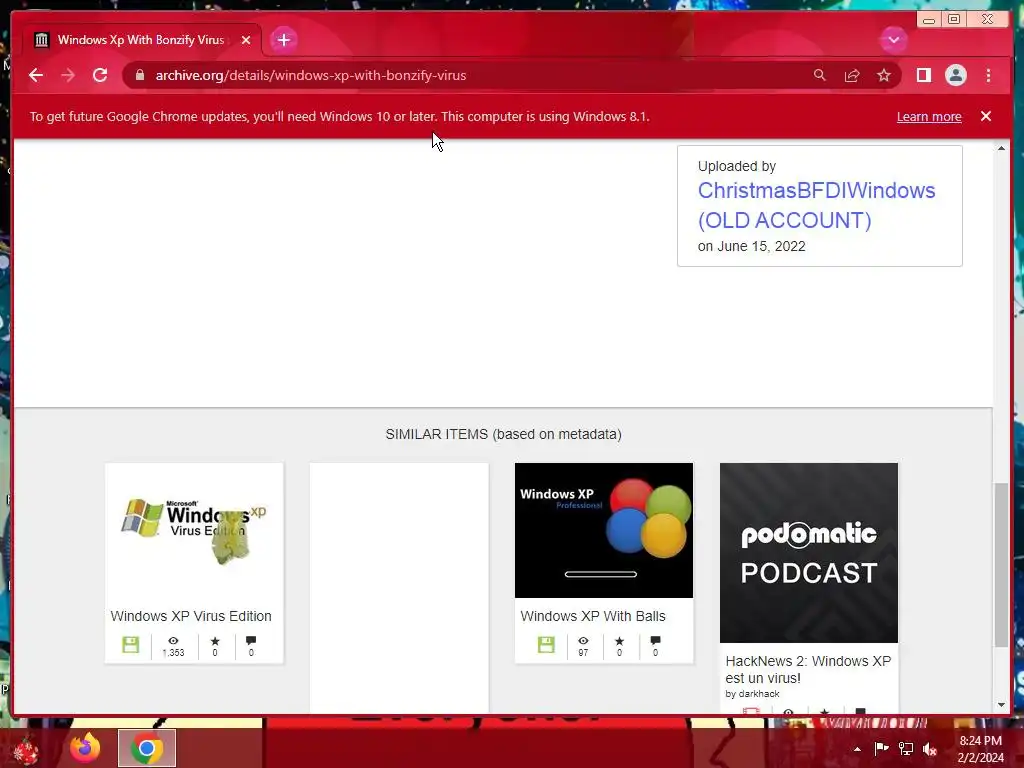Click software icon under Windows XP Virus Edition
1024x768 pixels.
pyautogui.click(x=131, y=645)
